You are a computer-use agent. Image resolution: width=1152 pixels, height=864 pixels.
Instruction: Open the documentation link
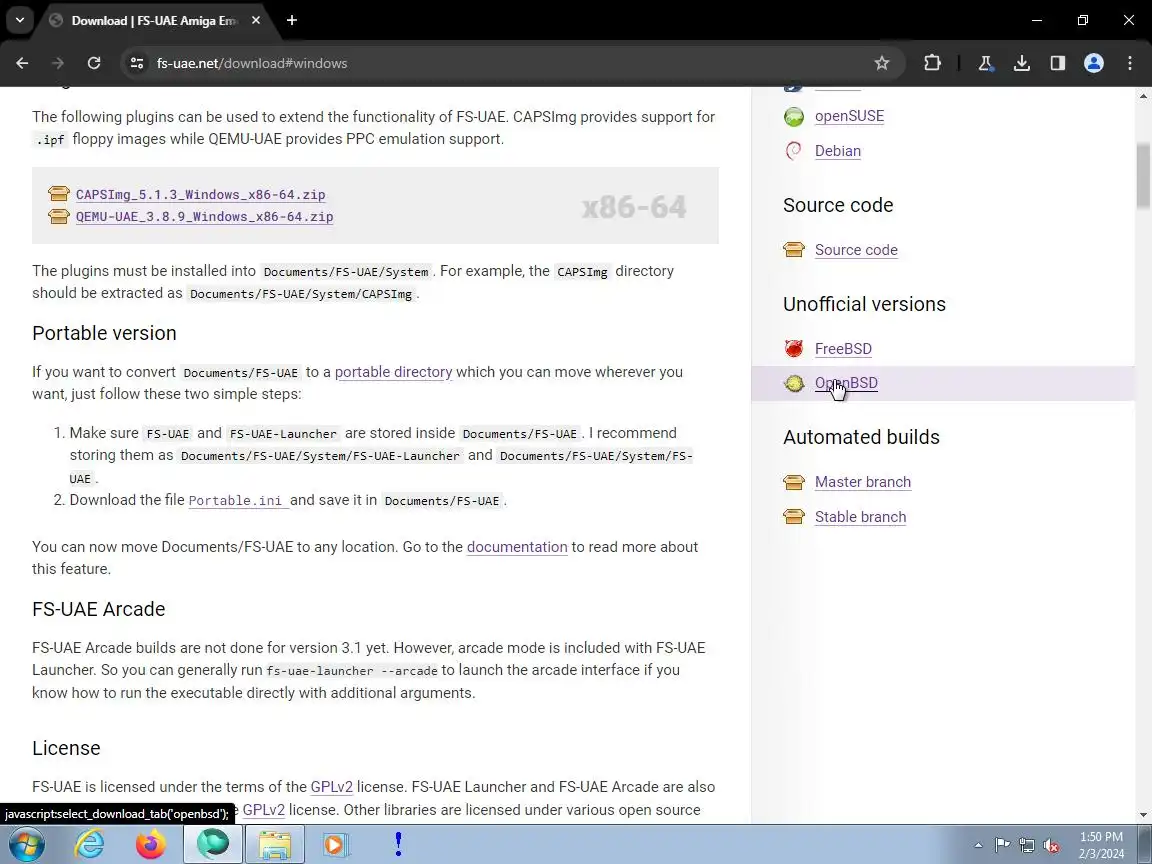click(x=517, y=547)
